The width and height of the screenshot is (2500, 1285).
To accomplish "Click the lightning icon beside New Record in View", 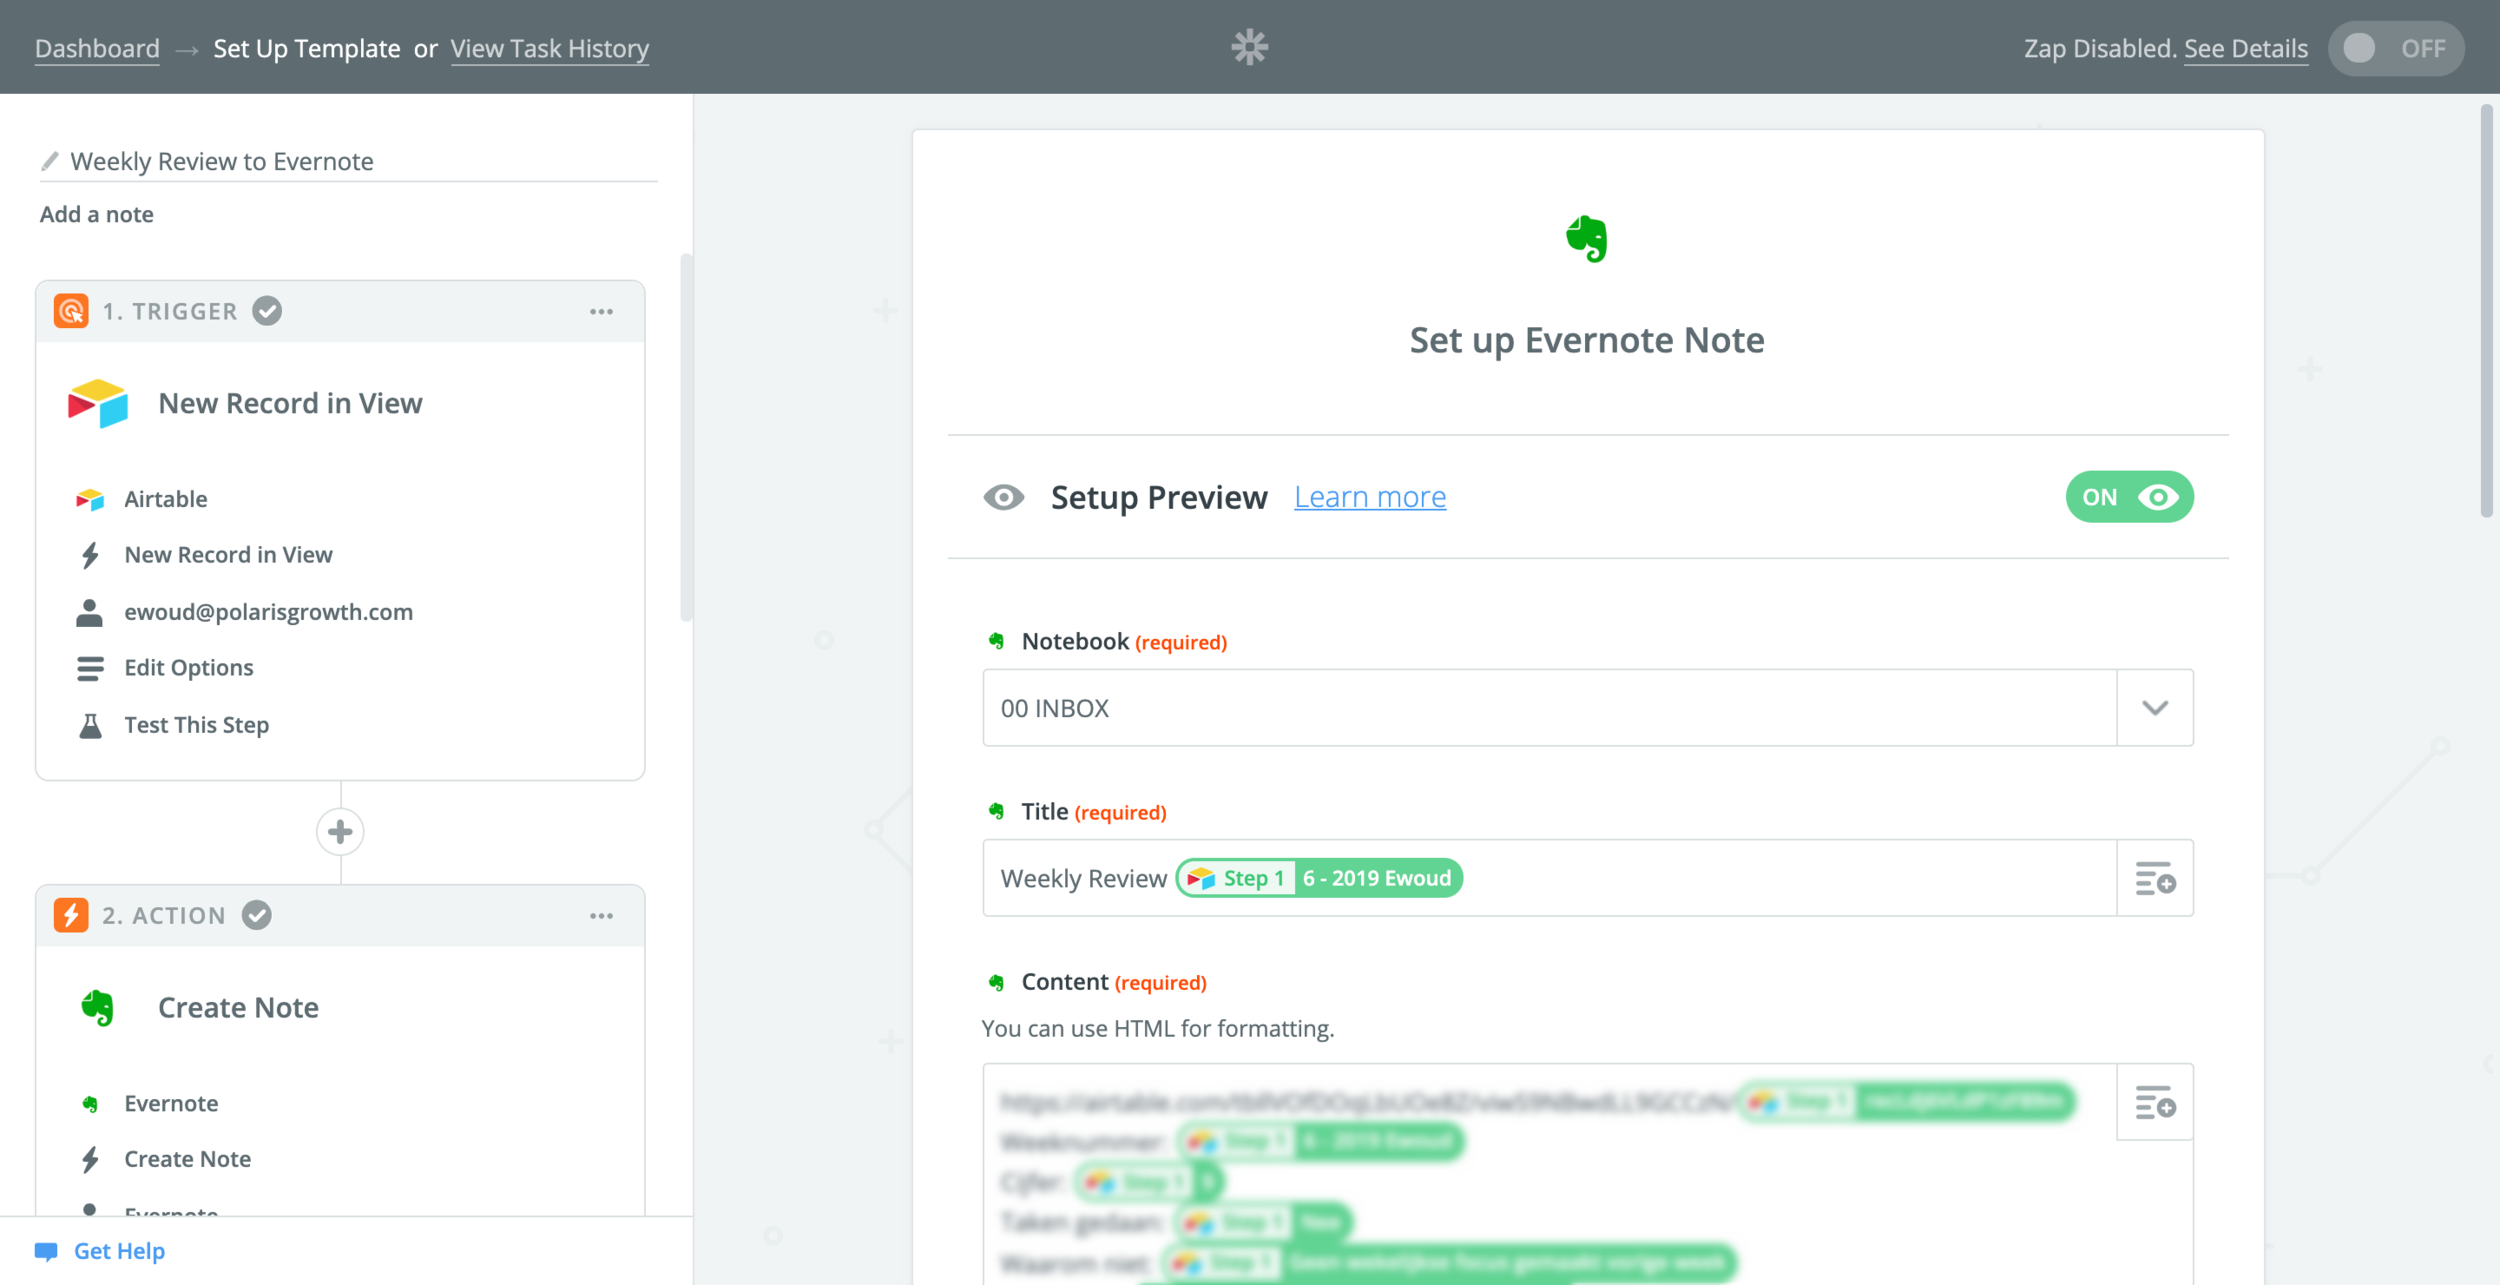I will (90, 555).
